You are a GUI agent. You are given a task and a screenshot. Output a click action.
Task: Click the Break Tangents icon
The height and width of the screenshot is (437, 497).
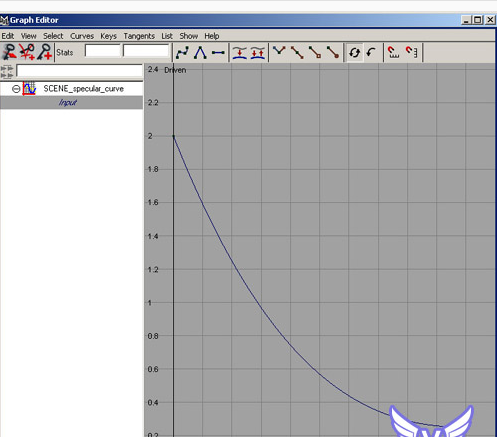click(279, 53)
